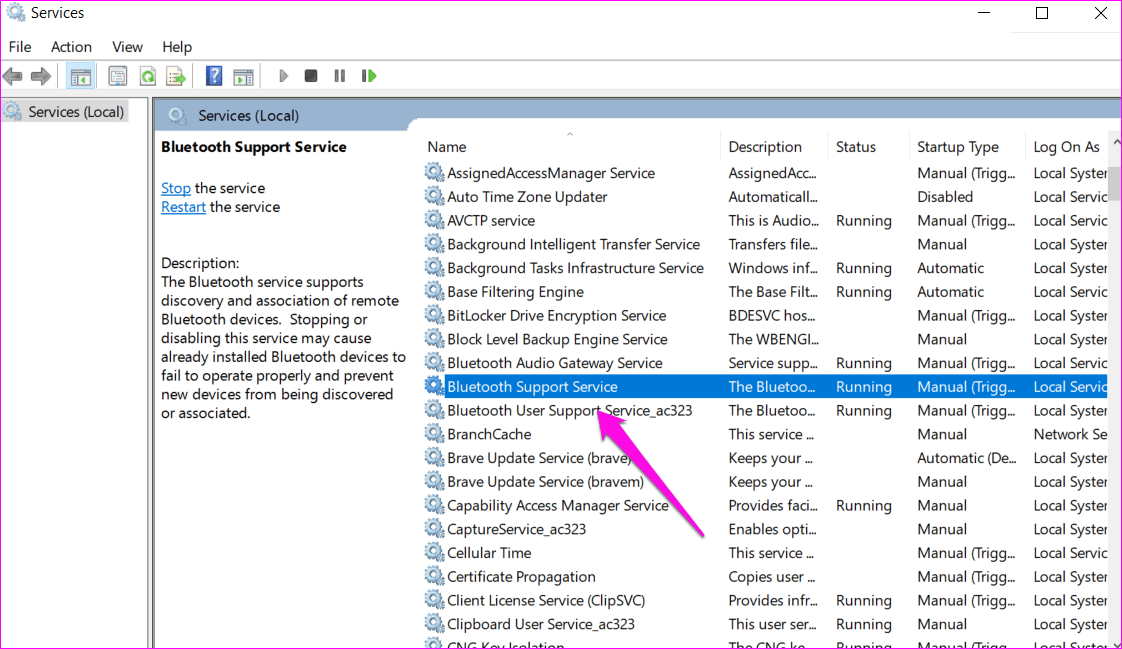This screenshot has width=1122, height=649.
Task: Click the Restart Service icon in toolbar
Action: tap(369, 76)
